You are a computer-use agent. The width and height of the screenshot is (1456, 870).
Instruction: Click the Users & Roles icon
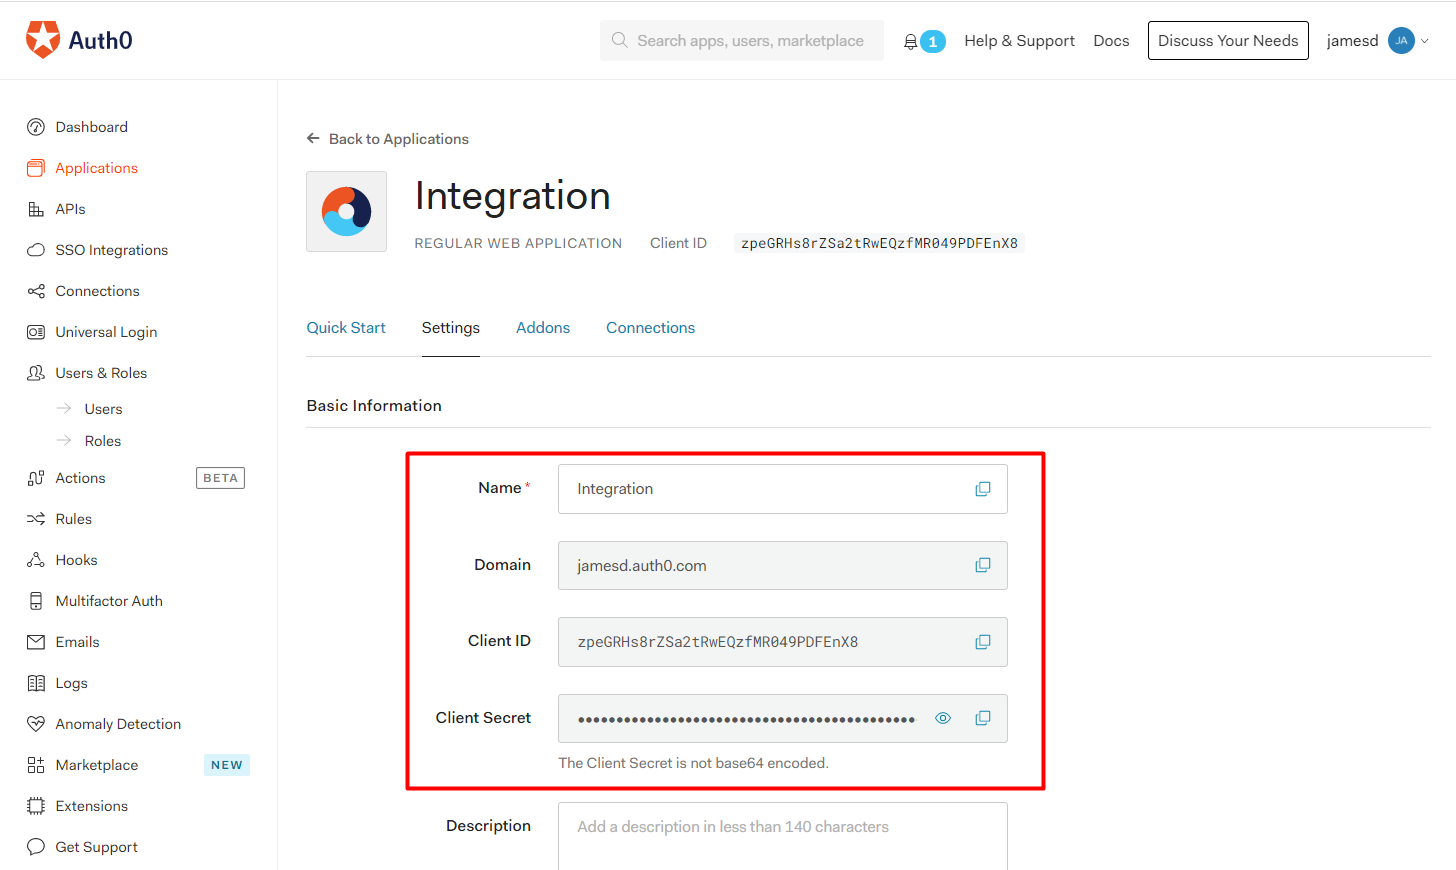tap(36, 373)
